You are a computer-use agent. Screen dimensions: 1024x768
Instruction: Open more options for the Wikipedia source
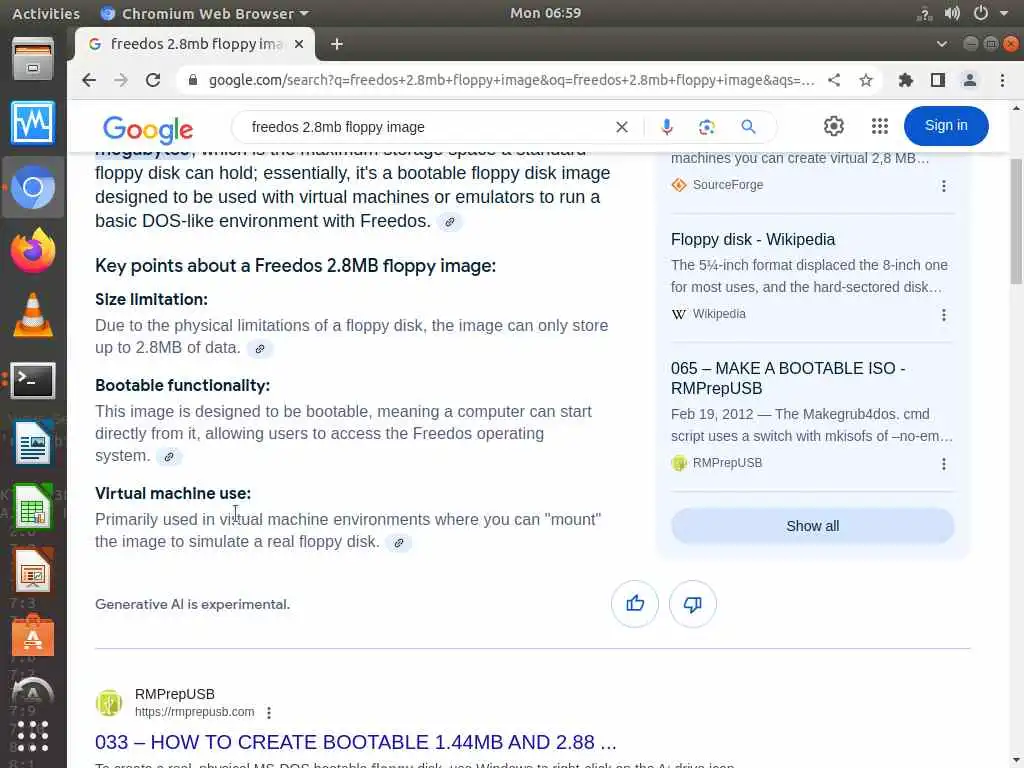944,315
